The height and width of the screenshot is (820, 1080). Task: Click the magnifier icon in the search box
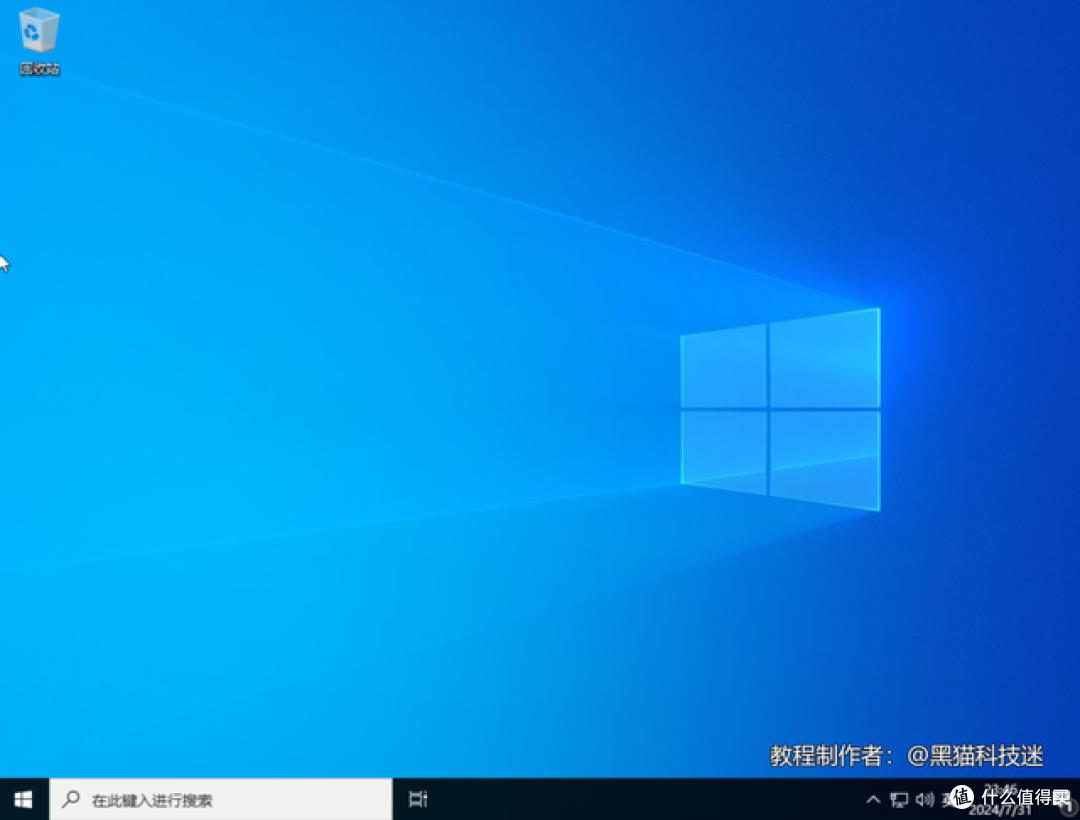[71, 799]
